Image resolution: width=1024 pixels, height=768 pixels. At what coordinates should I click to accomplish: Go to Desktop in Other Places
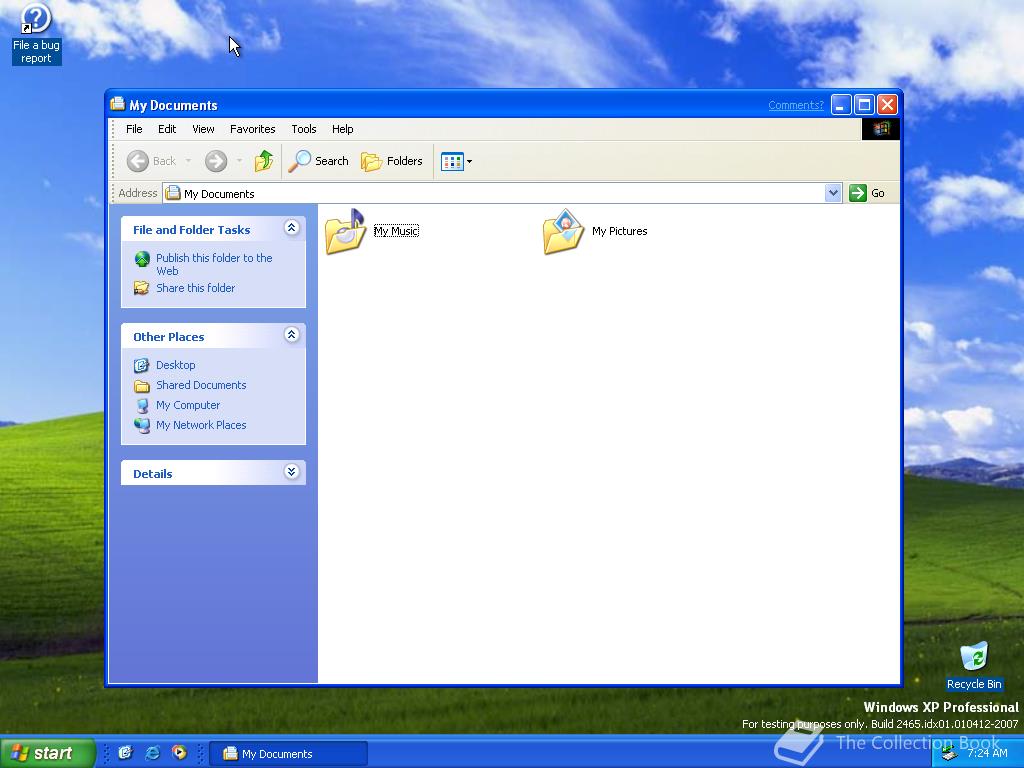(175, 365)
